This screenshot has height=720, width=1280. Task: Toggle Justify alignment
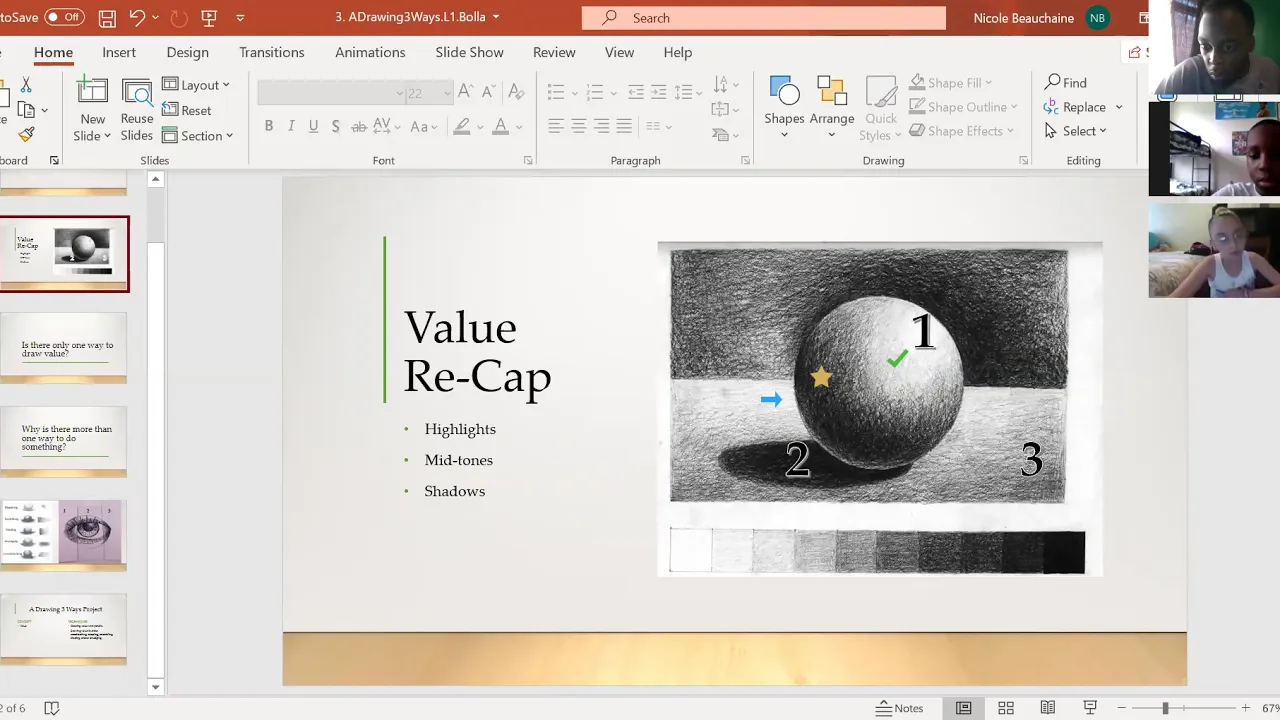(x=624, y=126)
